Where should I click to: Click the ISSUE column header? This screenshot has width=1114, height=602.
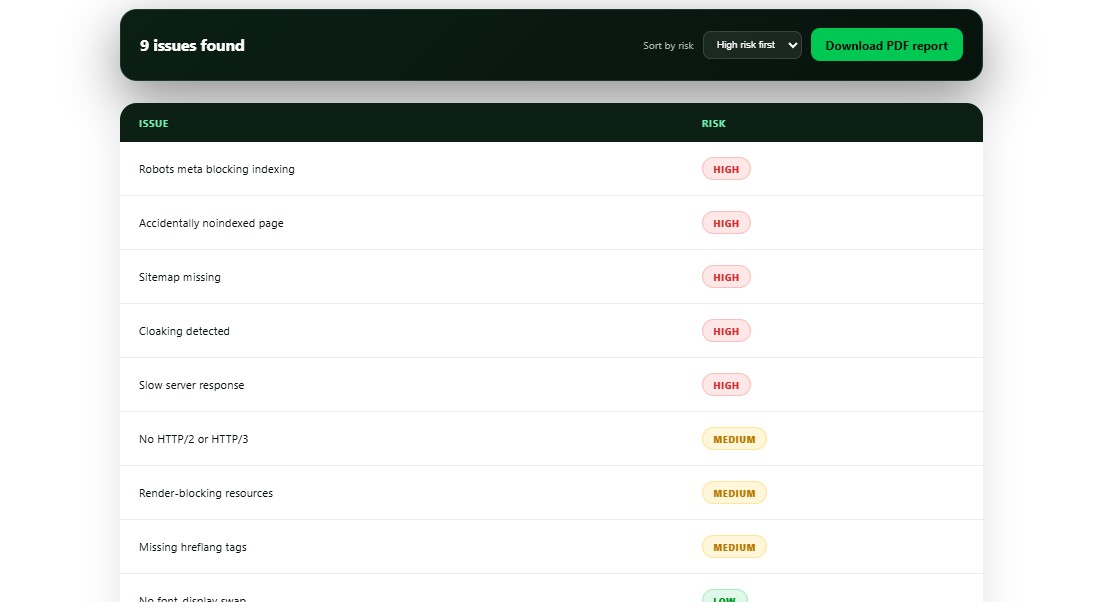(153, 124)
